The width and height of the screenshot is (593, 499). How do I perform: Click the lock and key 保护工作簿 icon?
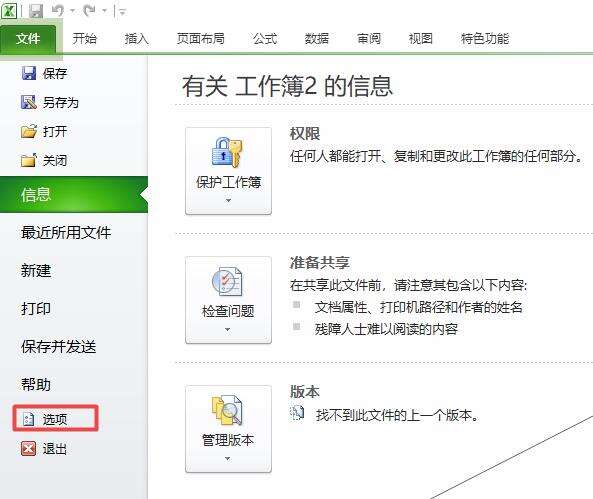click(x=227, y=152)
